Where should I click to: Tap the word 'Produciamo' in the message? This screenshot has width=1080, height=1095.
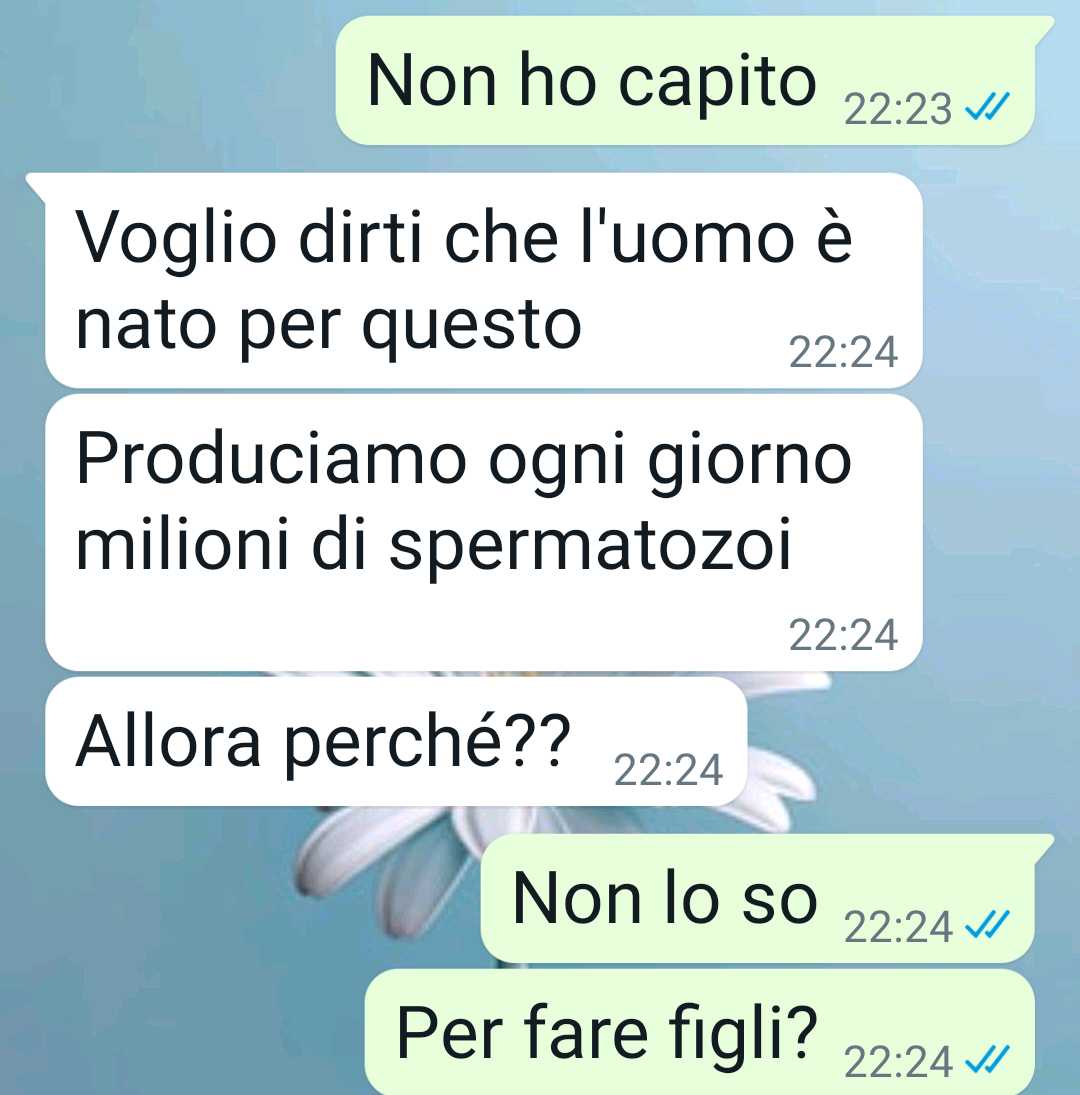pyautogui.click(x=271, y=460)
